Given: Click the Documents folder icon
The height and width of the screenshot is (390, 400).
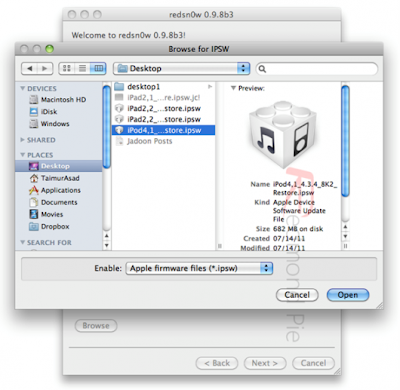Looking at the screenshot, I should (34, 202).
